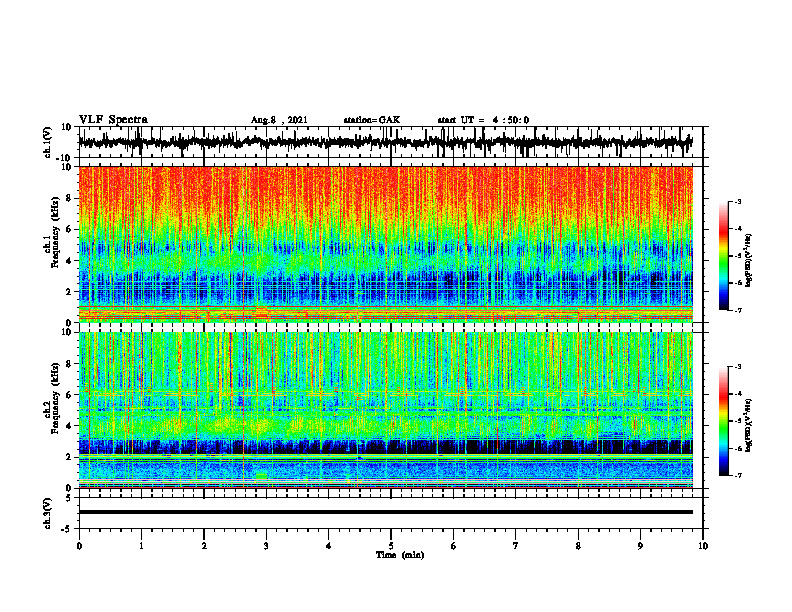The height and width of the screenshot is (612, 792).
Task: Click the 0 tick on time axis
Action: (x=79, y=546)
